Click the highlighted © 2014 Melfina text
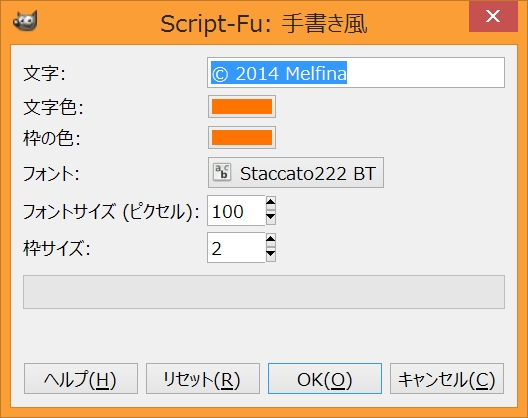This screenshot has height=418, width=528. [279, 73]
